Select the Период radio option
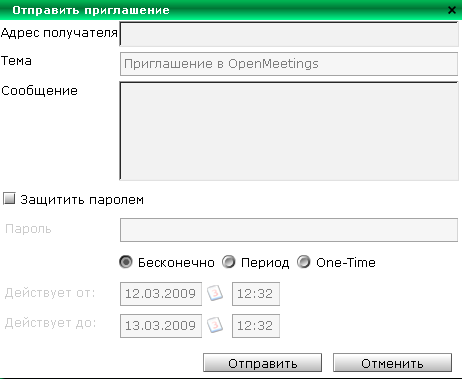Screen dimensions: 462x379 pos(229,262)
